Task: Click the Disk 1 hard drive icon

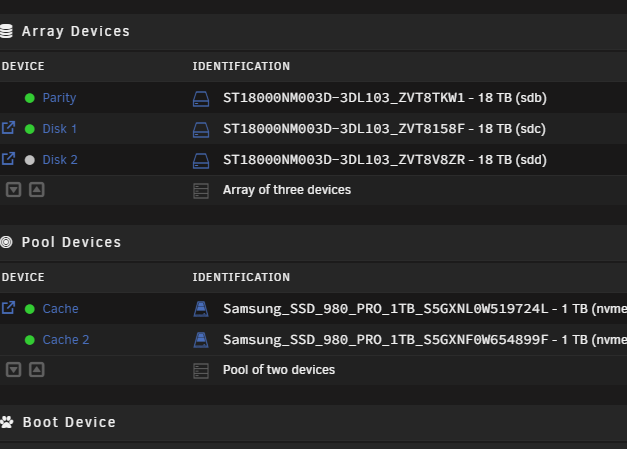Action: [201, 130]
